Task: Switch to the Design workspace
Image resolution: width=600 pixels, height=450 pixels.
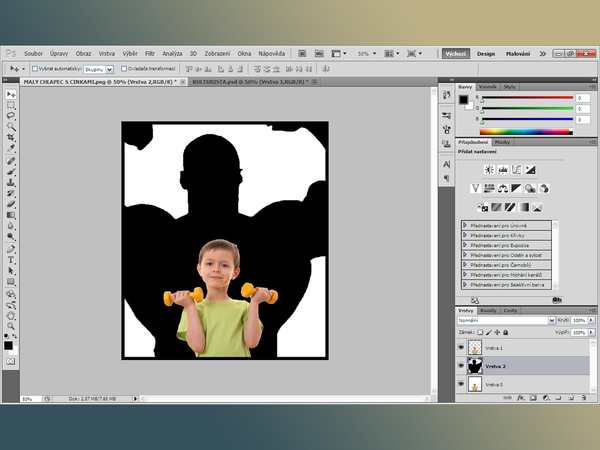Action: [x=486, y=53]
